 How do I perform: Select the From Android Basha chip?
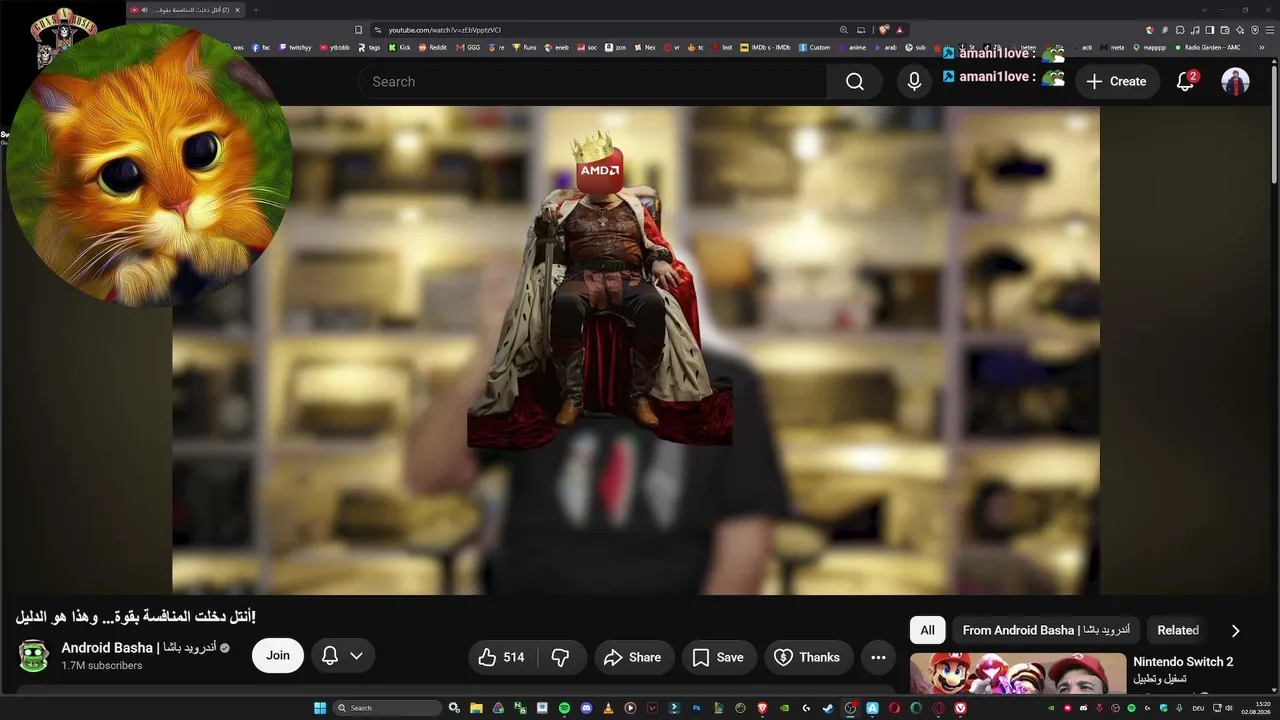[x=1046, y=630]
